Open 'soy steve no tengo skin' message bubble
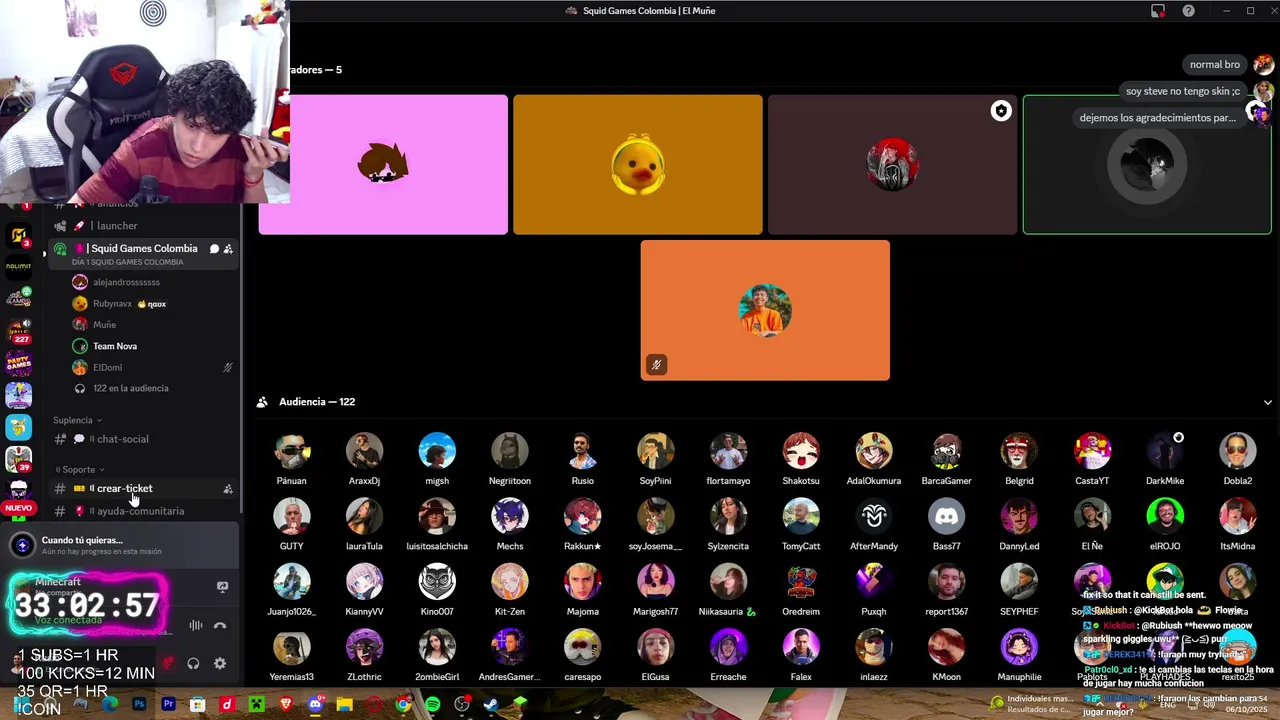The image size is (1280, 720). tap(1183, 91)
